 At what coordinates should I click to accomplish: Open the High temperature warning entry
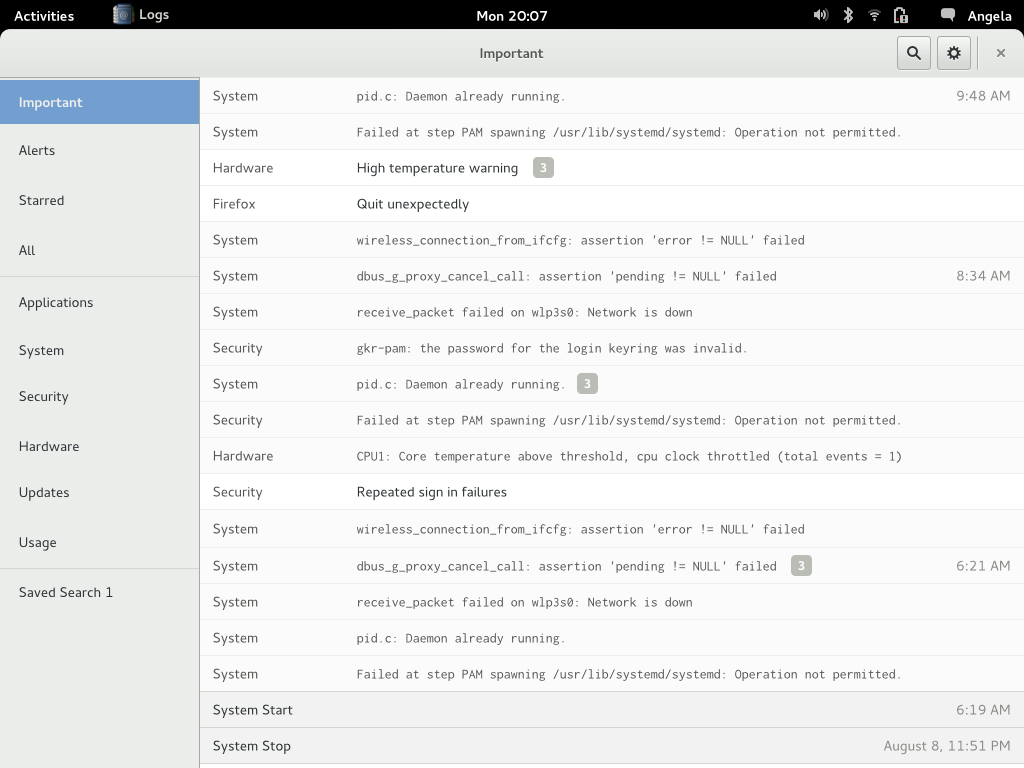pos(612,168)
